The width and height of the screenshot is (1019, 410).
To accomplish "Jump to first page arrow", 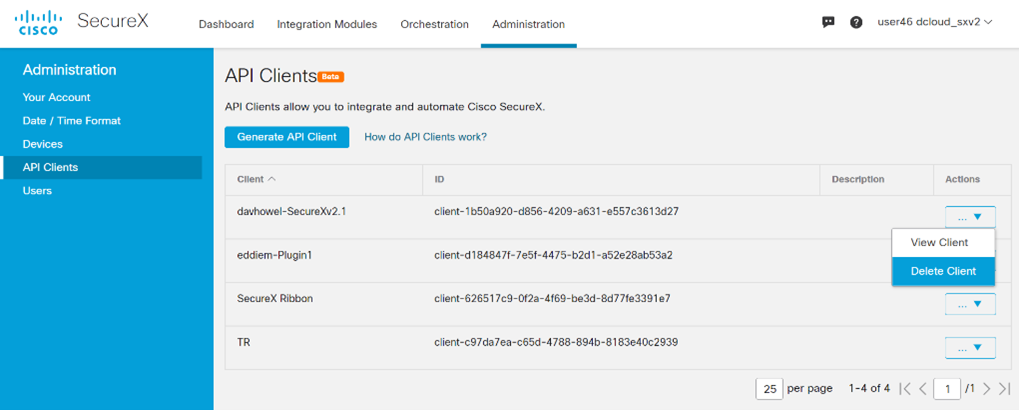I will [905, 389].
